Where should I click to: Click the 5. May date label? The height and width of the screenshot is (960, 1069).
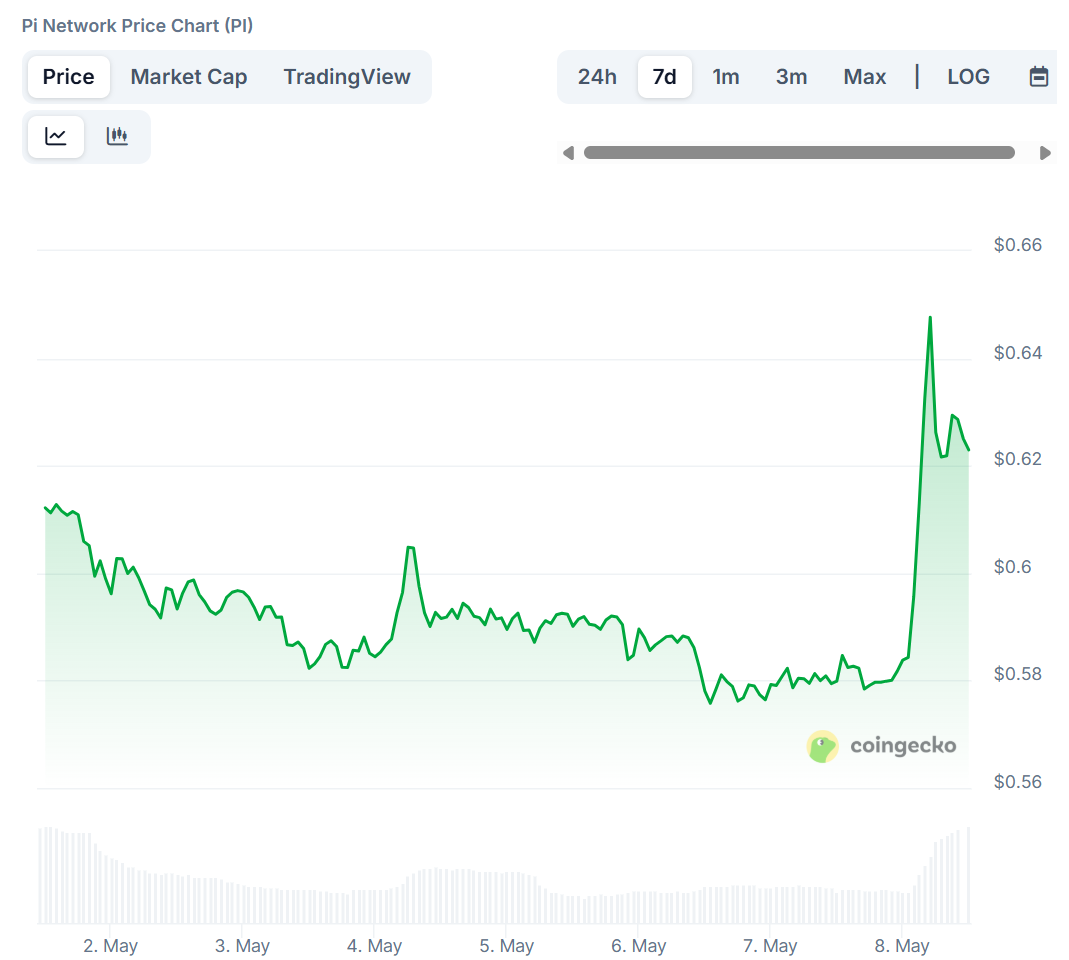point(507,946)
